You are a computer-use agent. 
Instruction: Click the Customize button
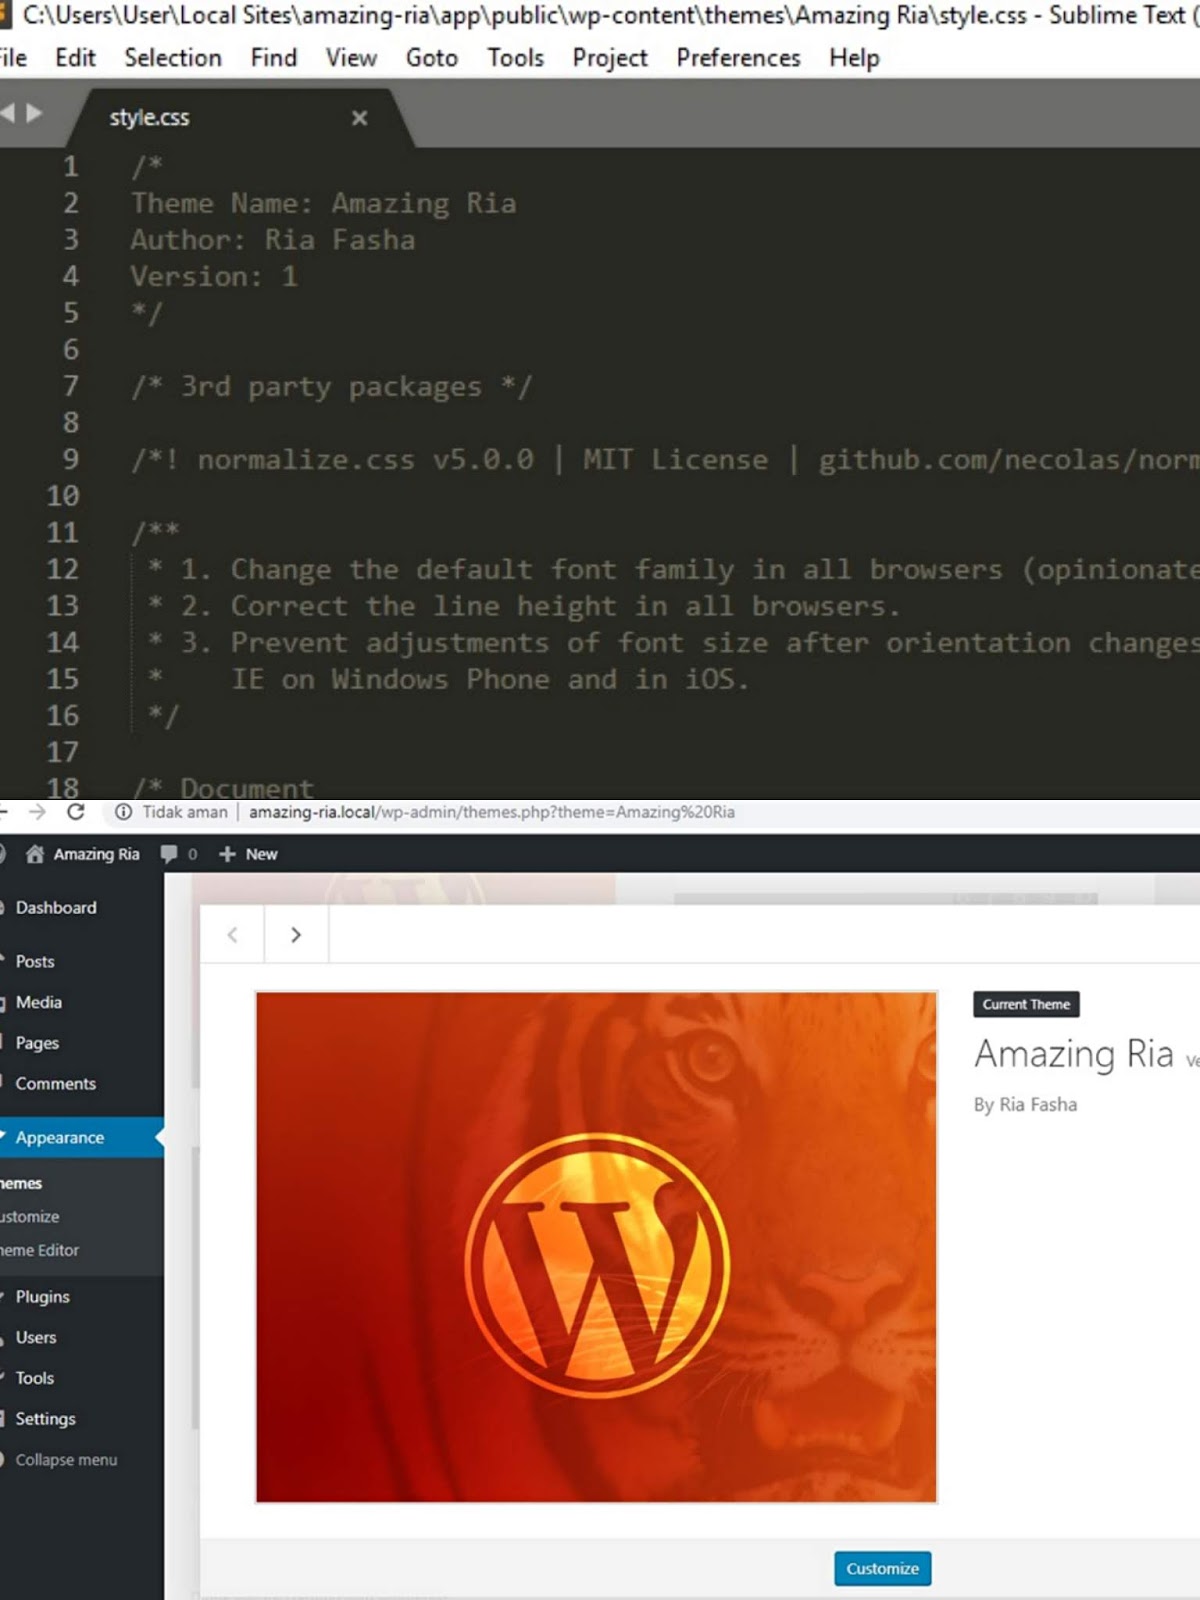click(883, 1568)
